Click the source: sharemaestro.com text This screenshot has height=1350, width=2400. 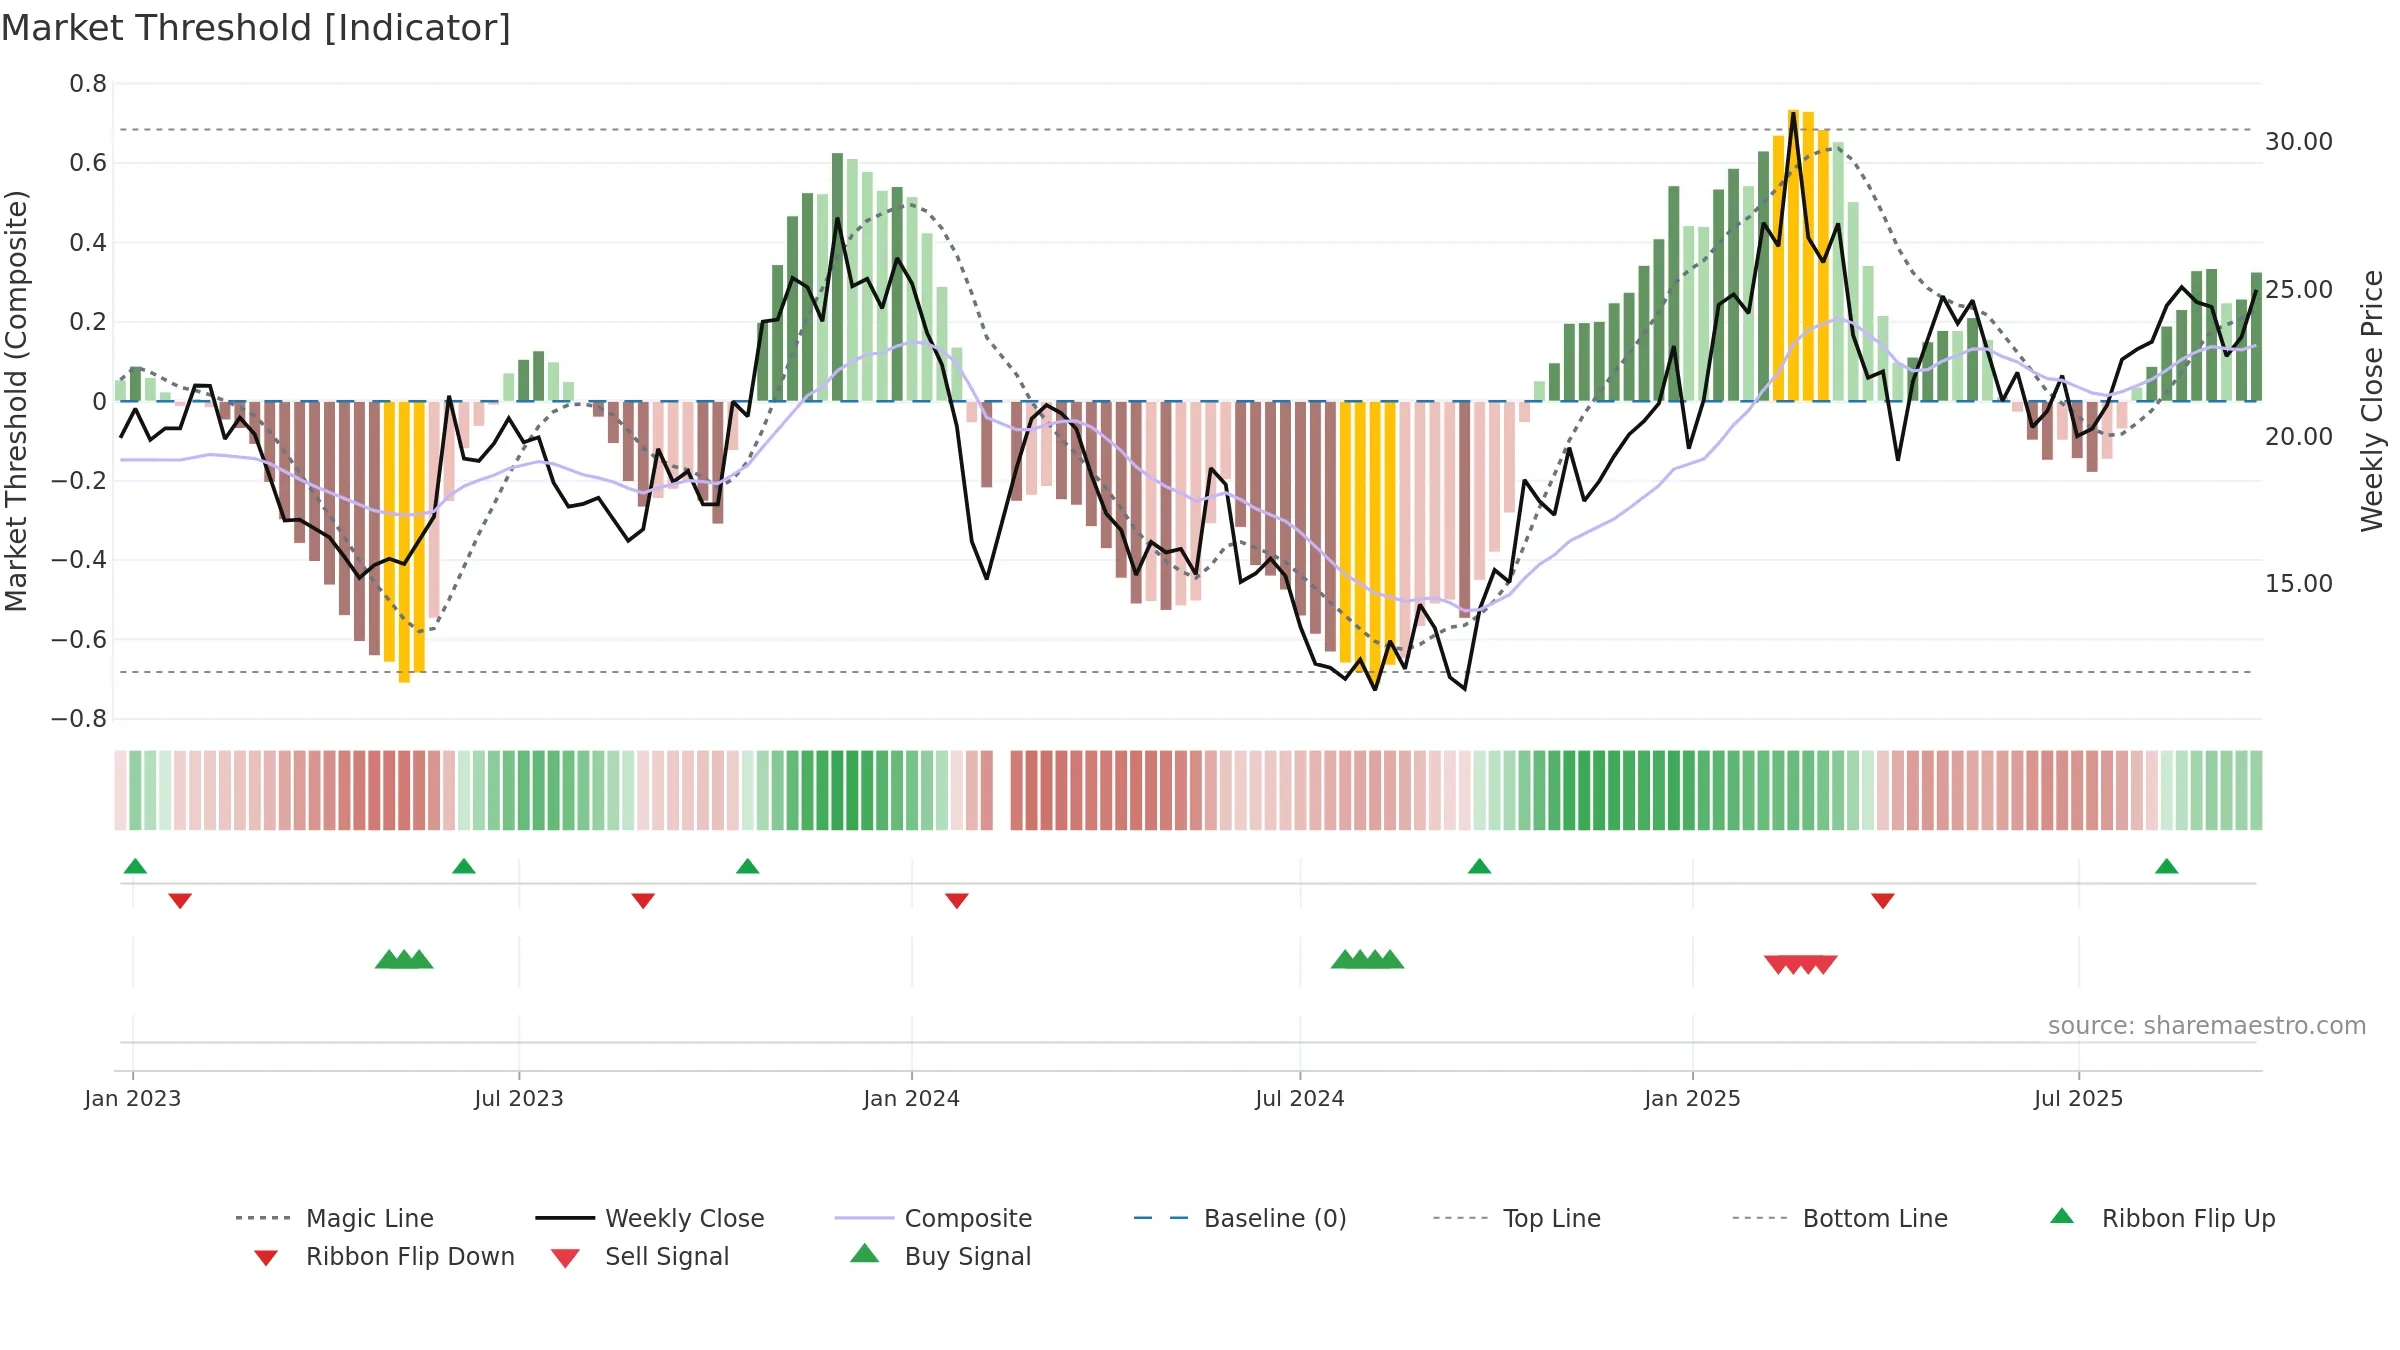pos(2207,1026)
